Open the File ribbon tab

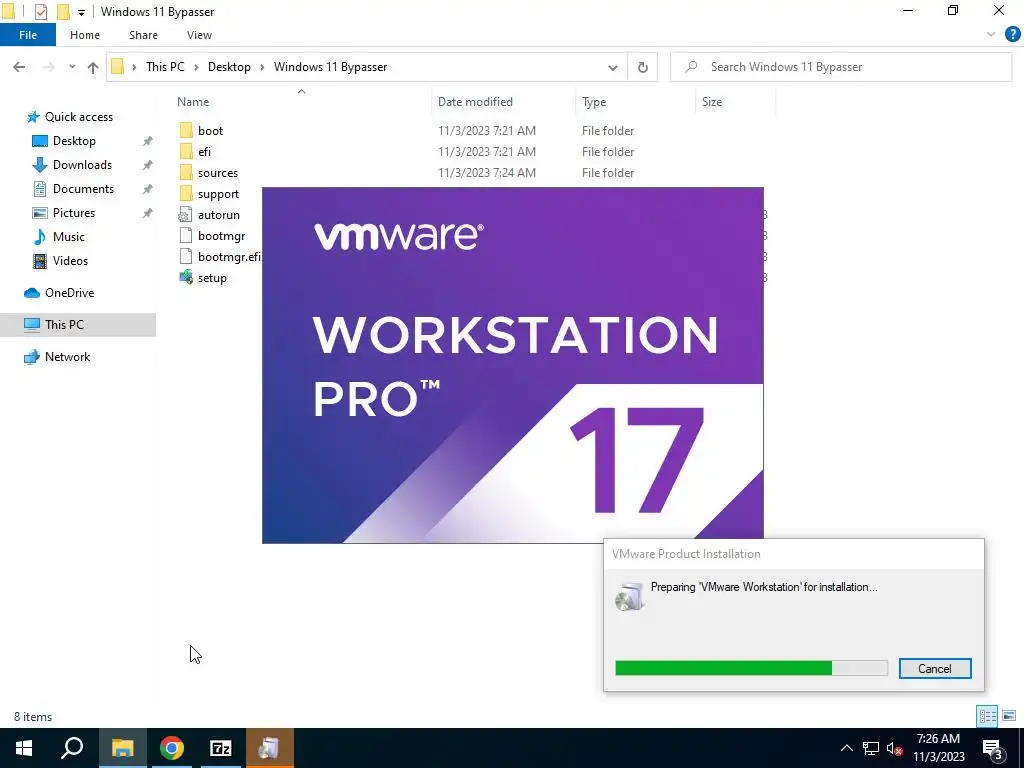(28, 35)
